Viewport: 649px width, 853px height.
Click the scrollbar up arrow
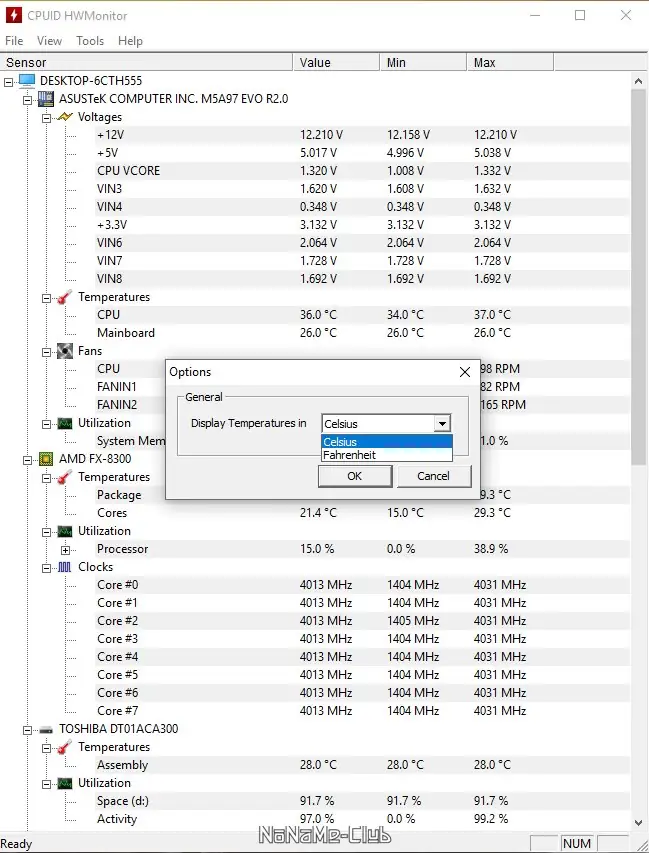tap(639, 81)
